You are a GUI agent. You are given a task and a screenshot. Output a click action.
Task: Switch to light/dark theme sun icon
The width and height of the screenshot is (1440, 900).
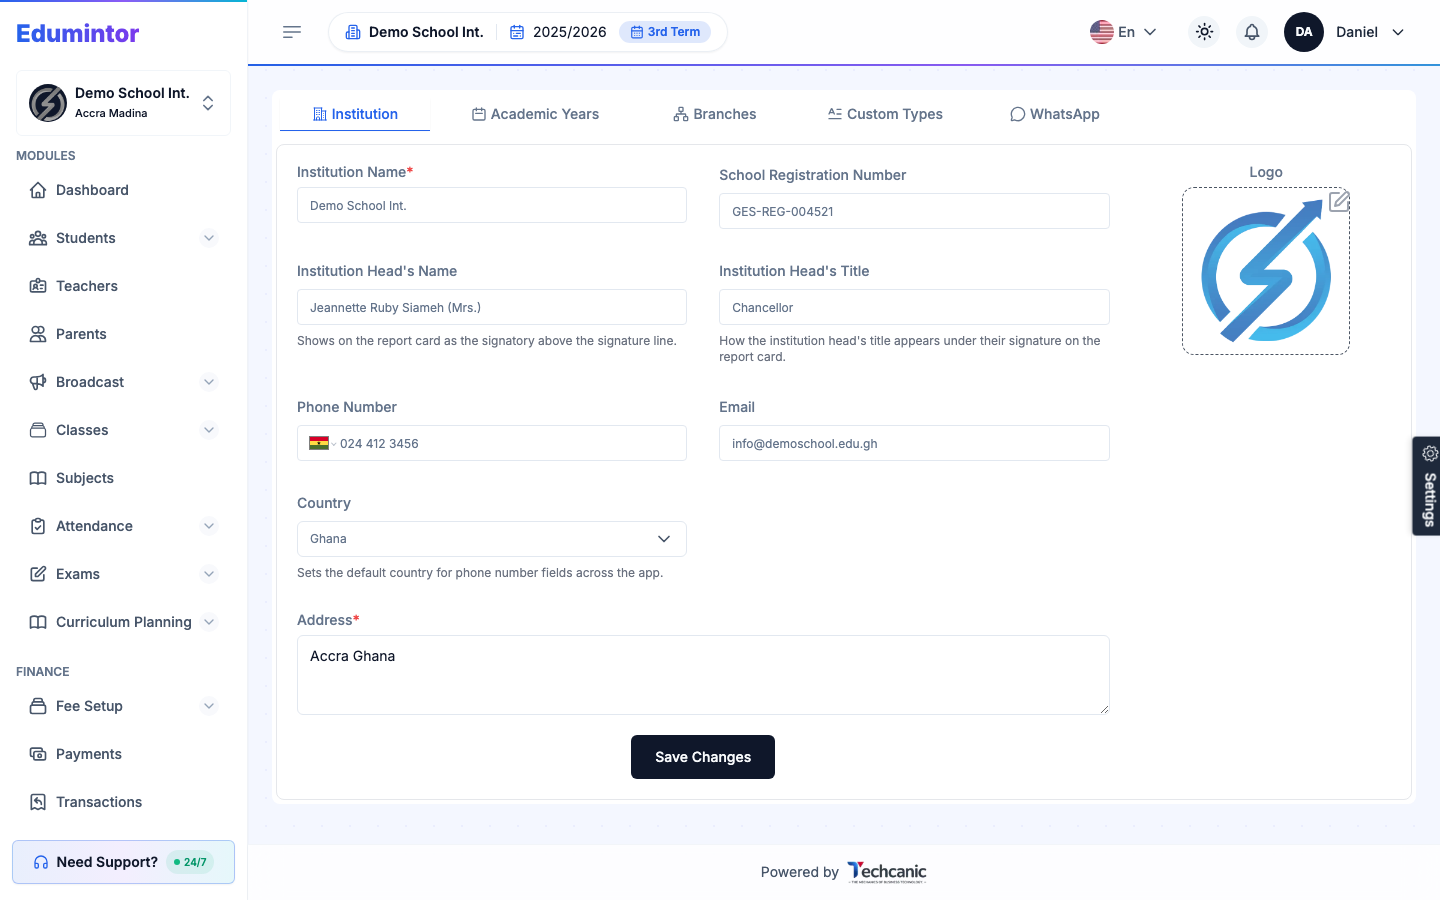coord(1204,32)
